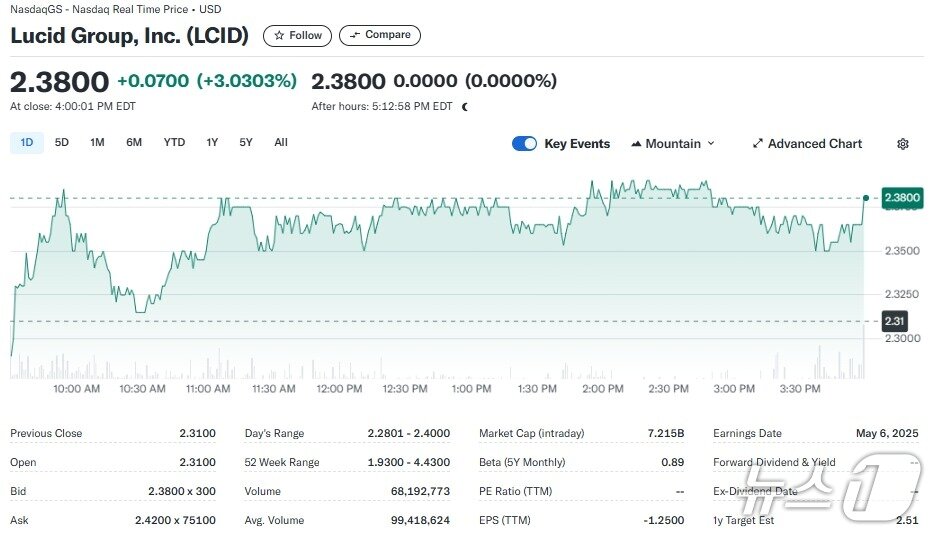Click the Ask value 2.4200 x 75100
Screen dimensions: 935x535
click(175, 520)
